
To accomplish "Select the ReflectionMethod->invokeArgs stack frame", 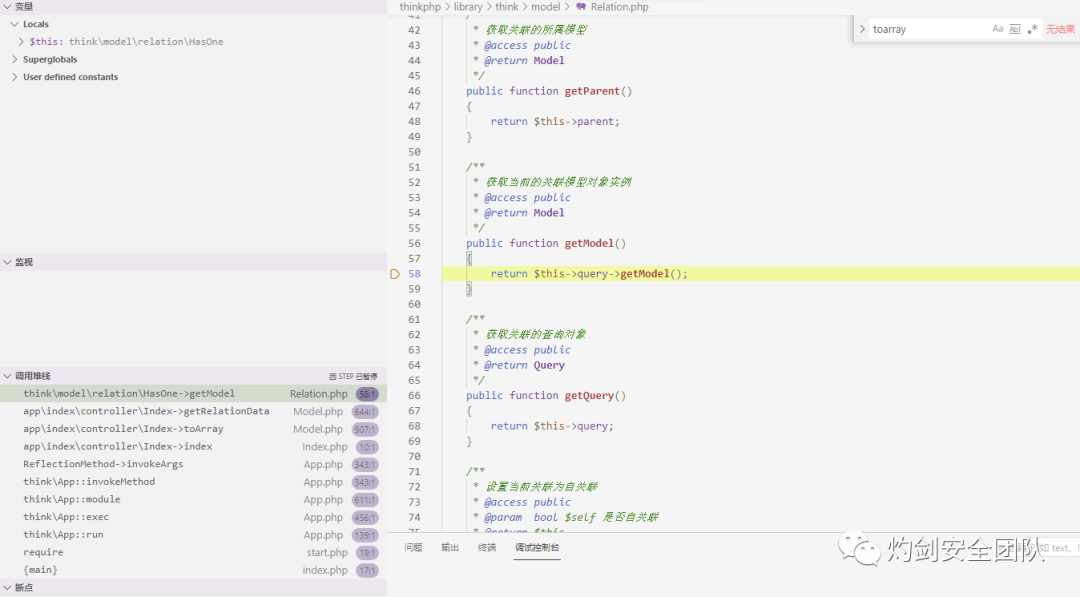I will [x=193, y=464].
